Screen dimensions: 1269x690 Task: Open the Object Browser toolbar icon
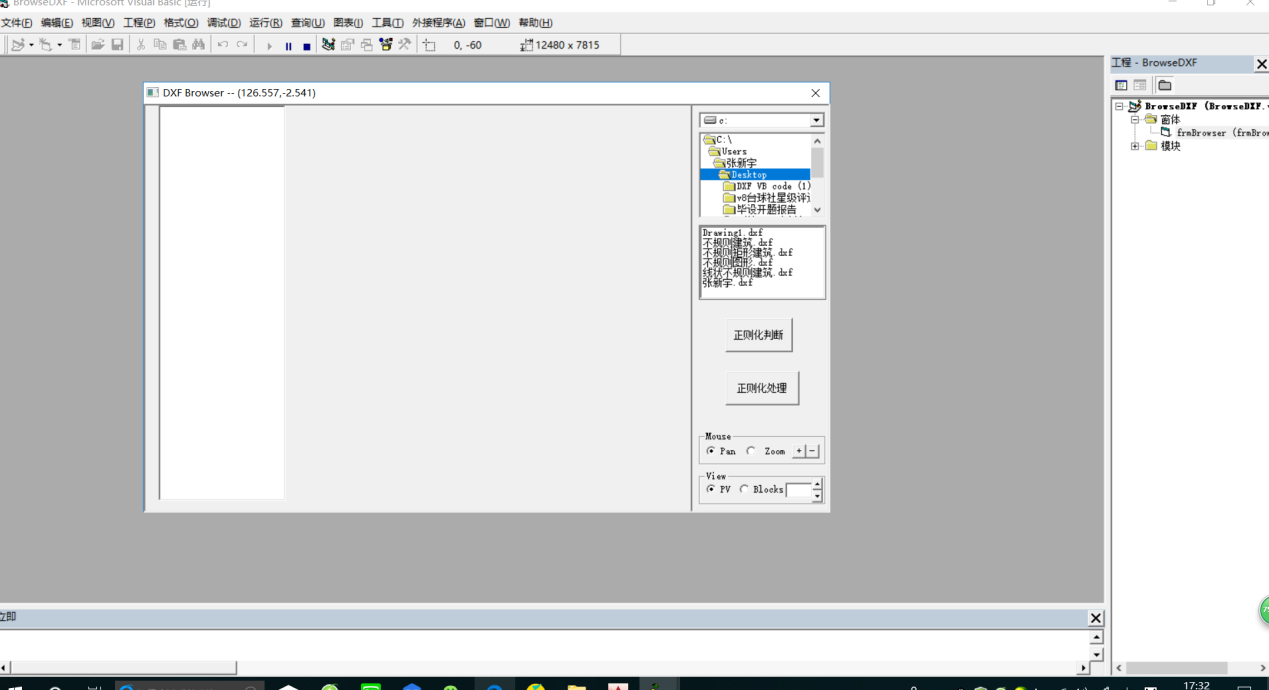pos(385,45)
